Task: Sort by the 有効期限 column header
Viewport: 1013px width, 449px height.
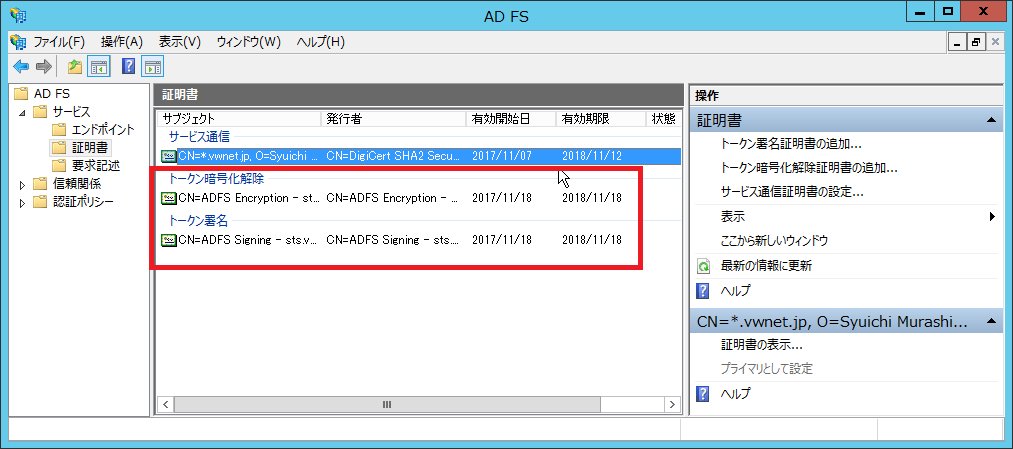Action: click(601, 119)
